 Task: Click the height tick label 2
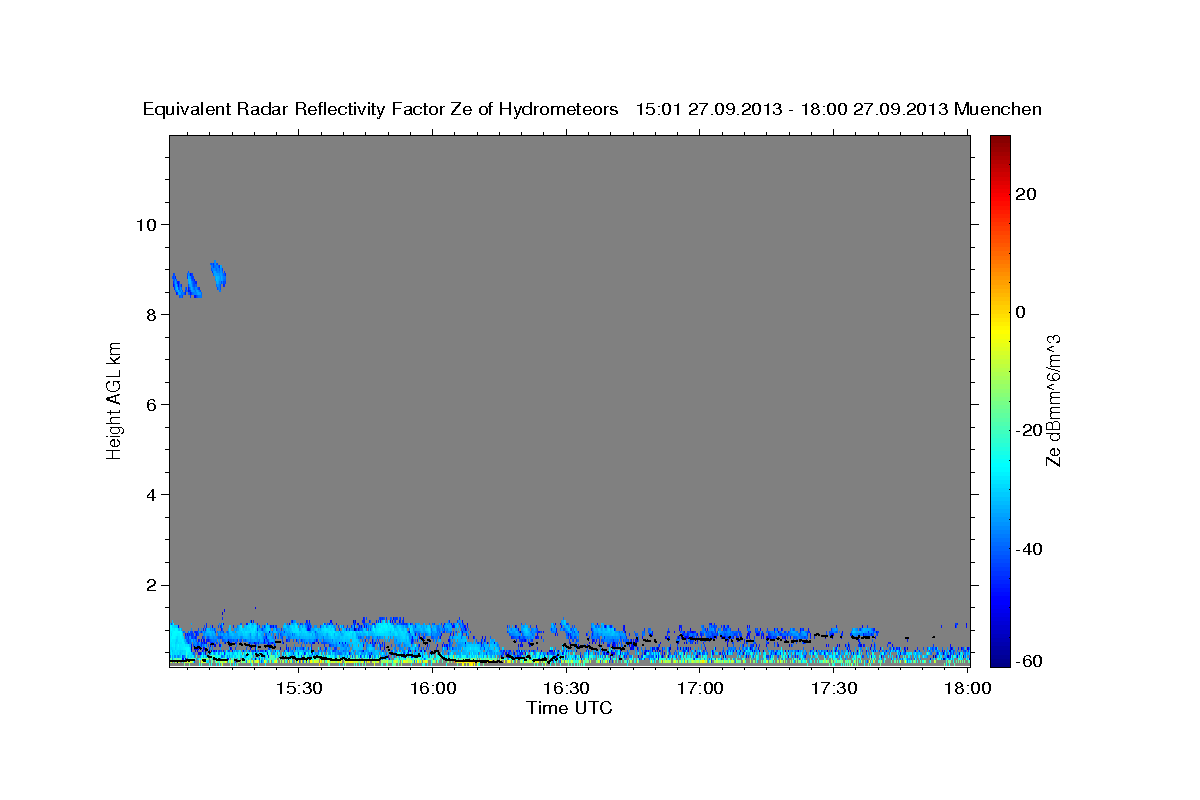[151, 585]
